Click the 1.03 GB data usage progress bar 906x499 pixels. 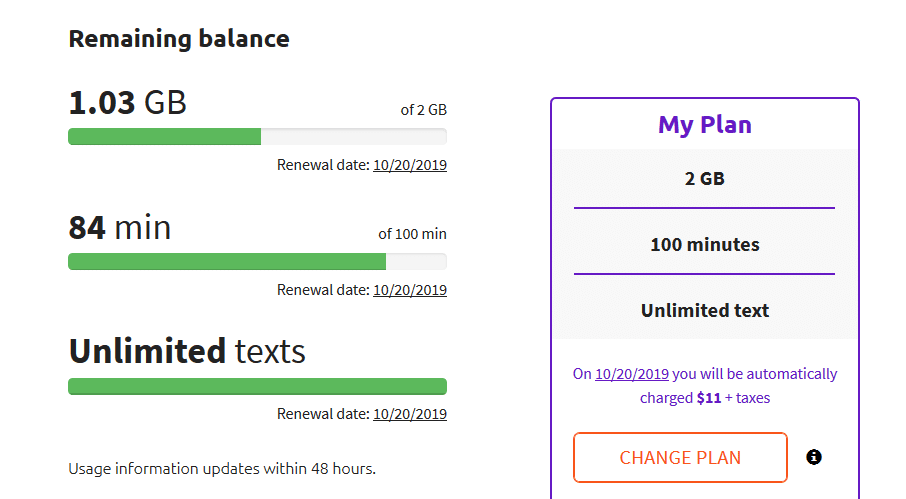click(257, 137)
